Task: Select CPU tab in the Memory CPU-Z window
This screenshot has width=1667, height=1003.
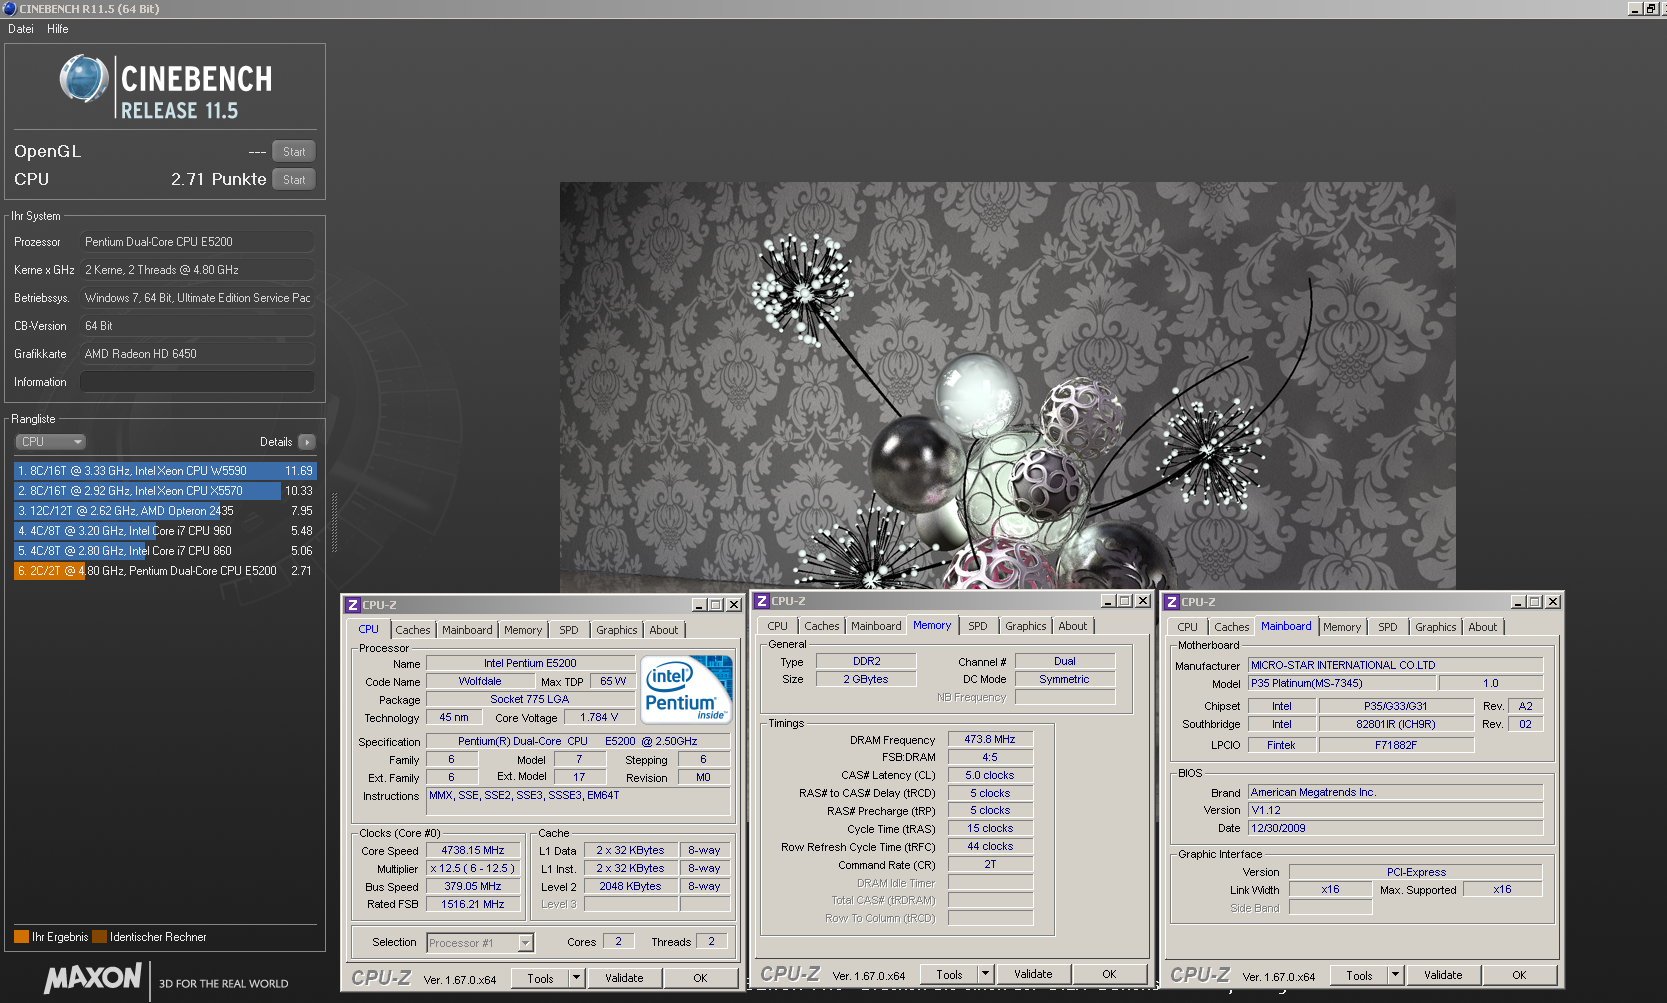Action: click(x=778, y=626)
